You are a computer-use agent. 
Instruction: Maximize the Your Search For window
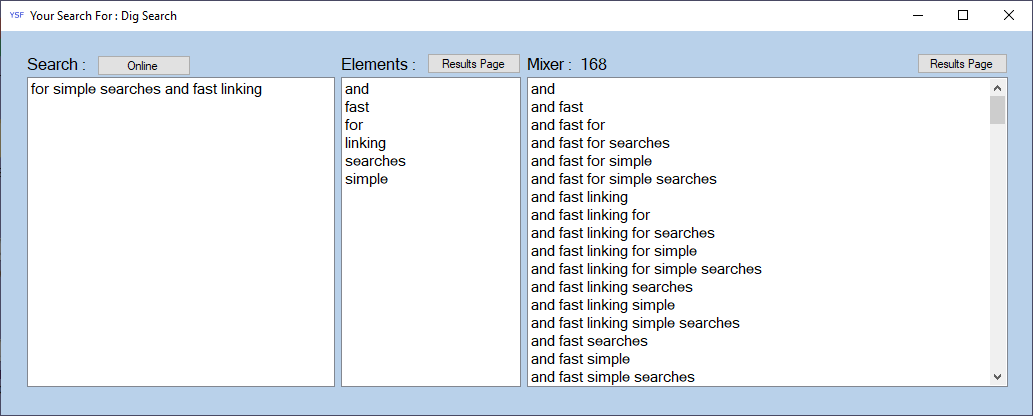tap(963, 16)
